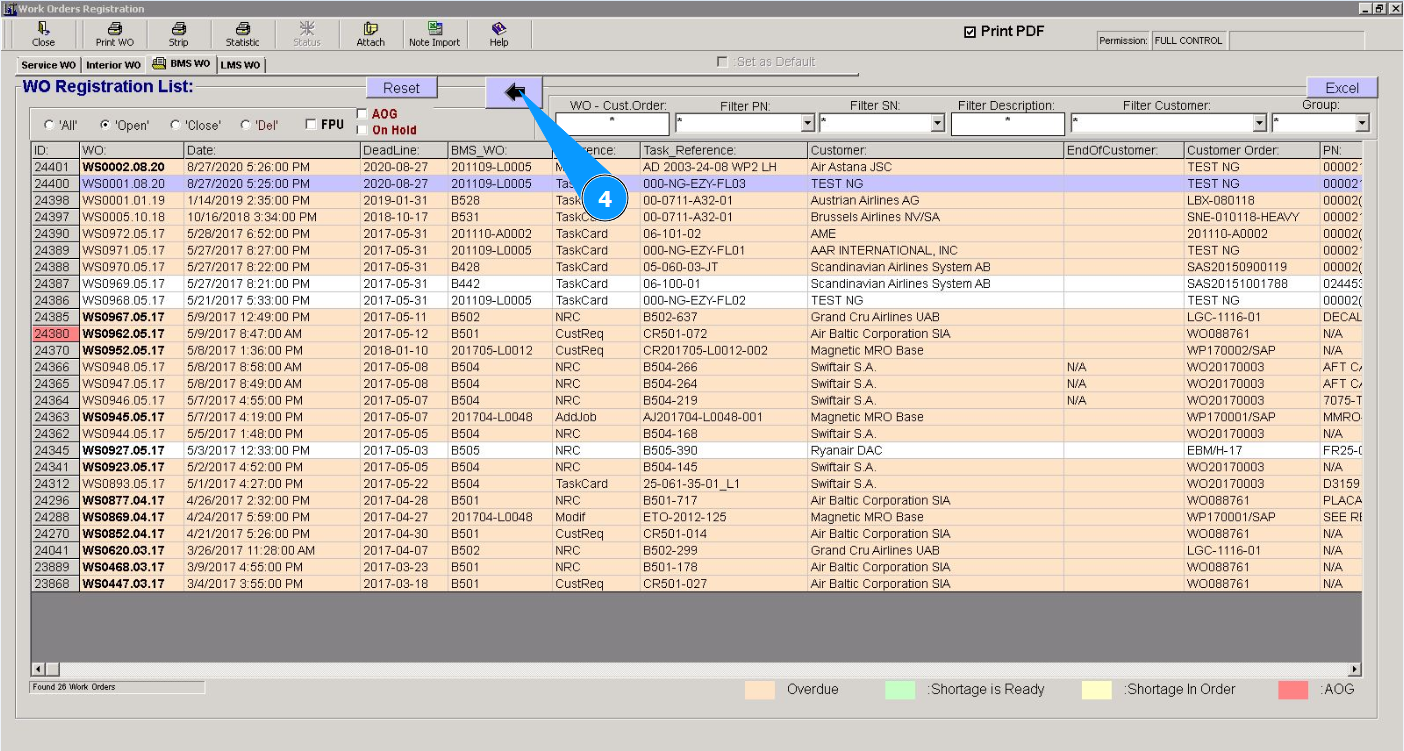The image size is (1404, 751).
Task: Open the Group dropdown list
Action: coord(1362,124)
